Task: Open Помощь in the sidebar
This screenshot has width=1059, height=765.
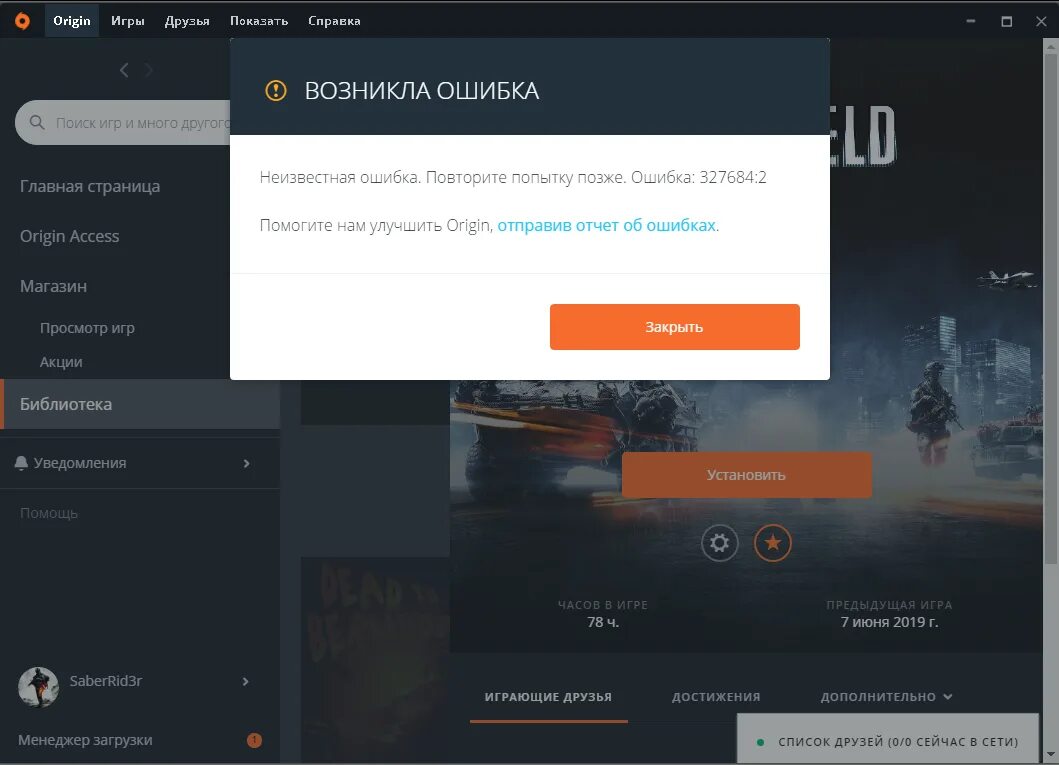Action: click(49, 513)
